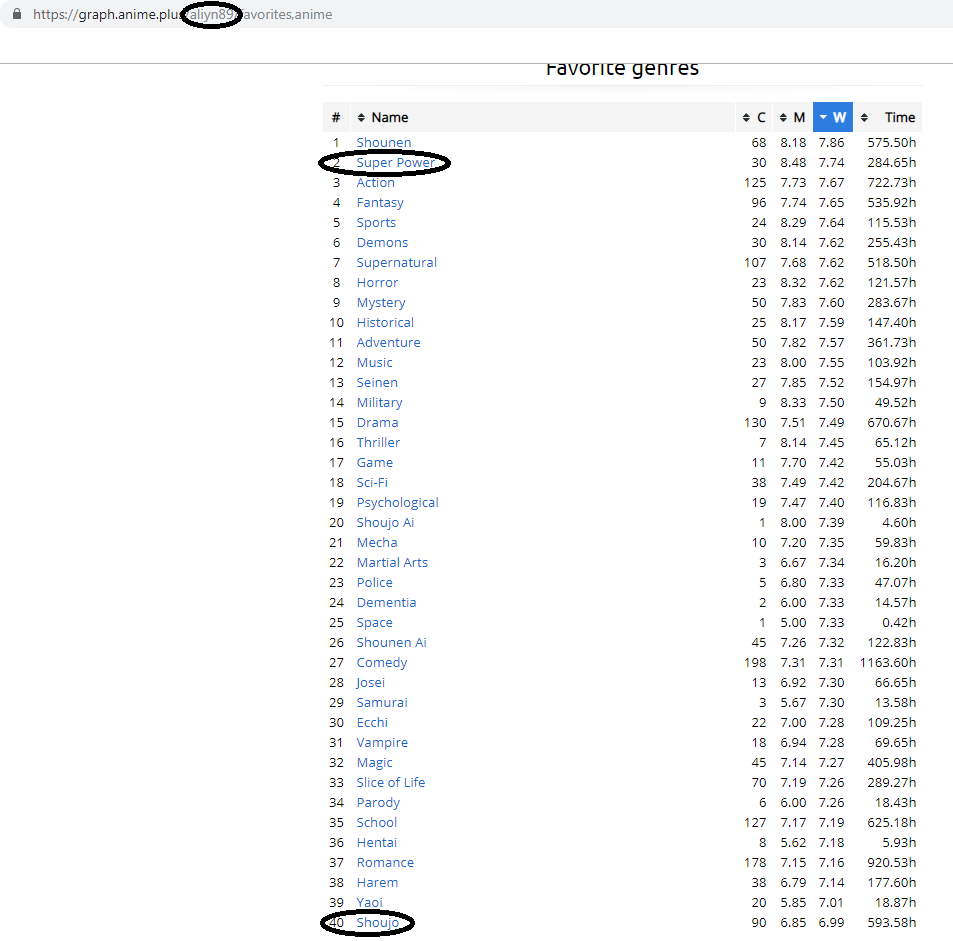Toggle sort on the active W column
The image size is (953, 941).
click(x=832, y=118)
